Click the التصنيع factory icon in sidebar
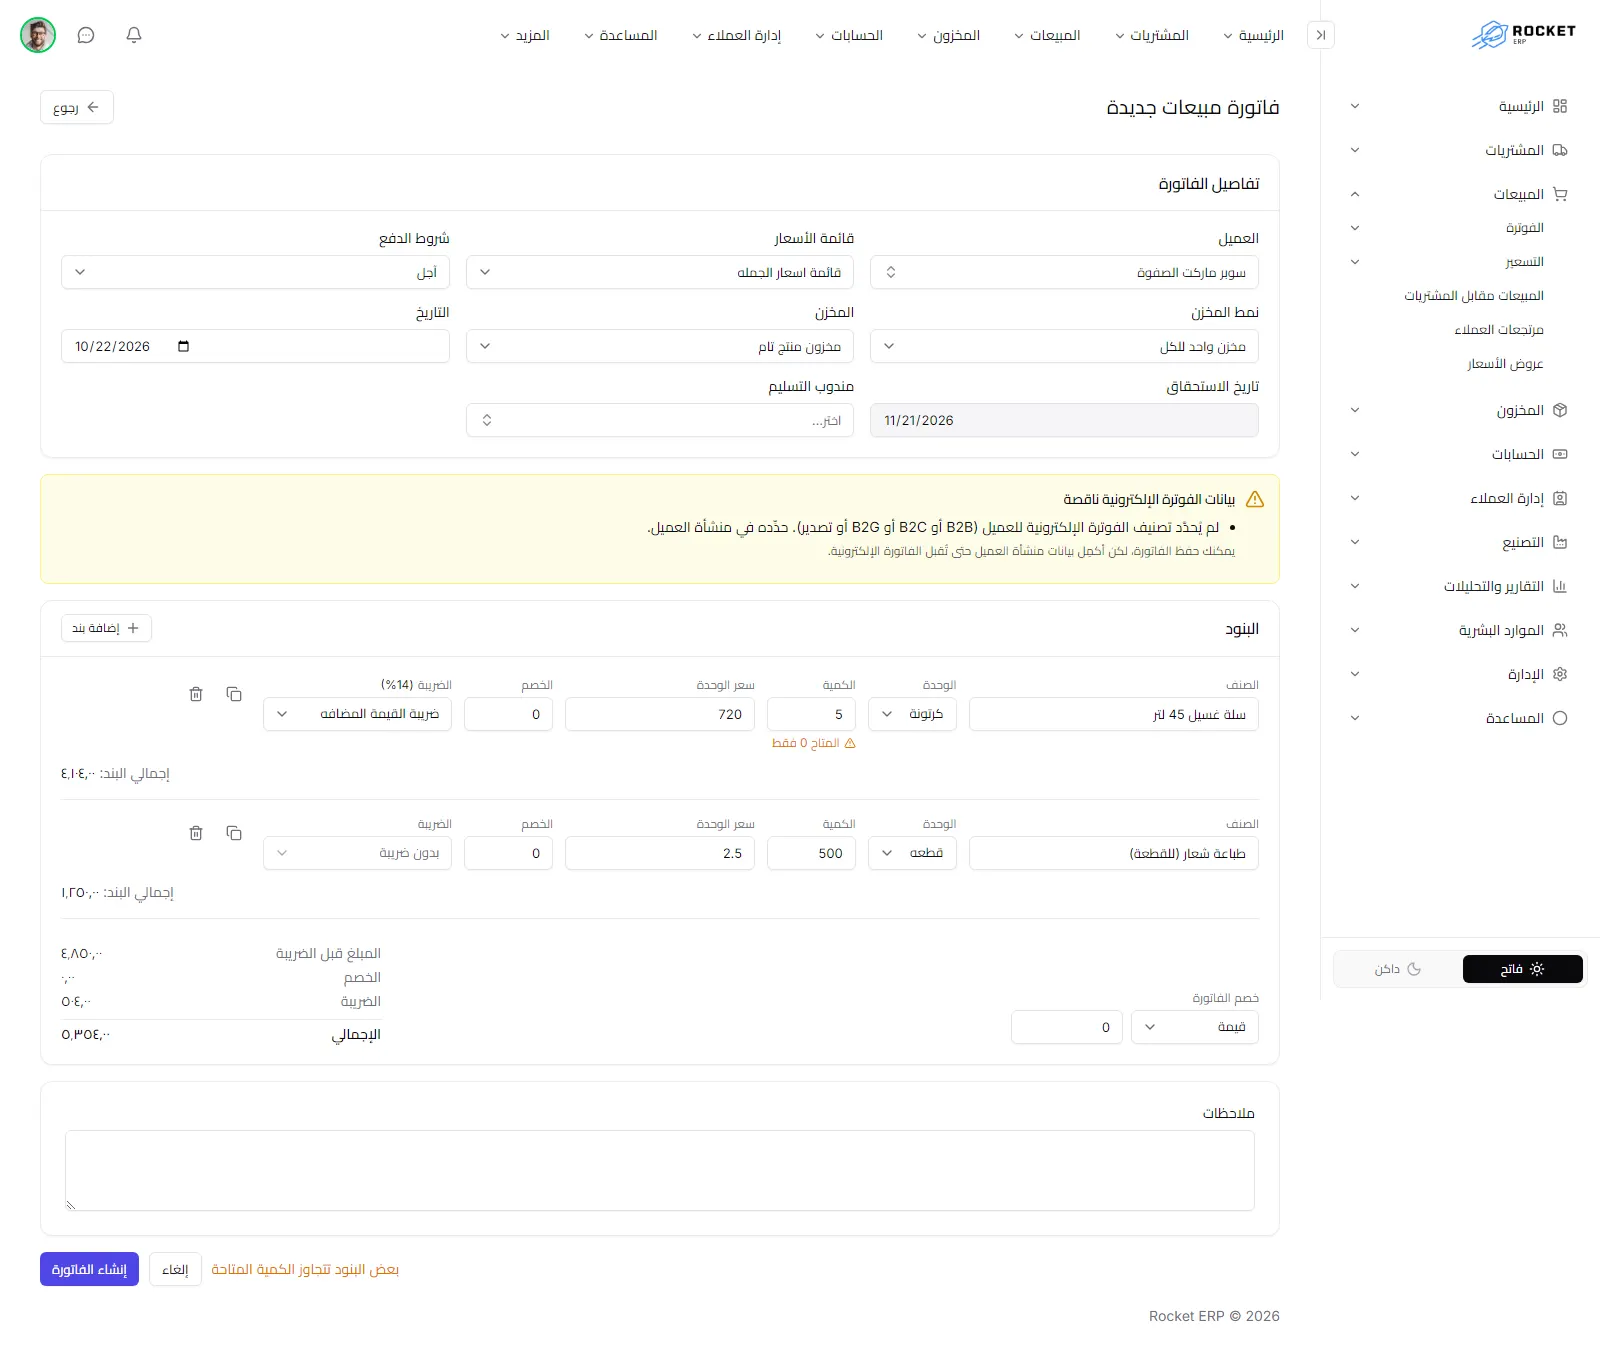Image resolution: width=1600 pixels, height=1346 pixels. (1560, 542)
